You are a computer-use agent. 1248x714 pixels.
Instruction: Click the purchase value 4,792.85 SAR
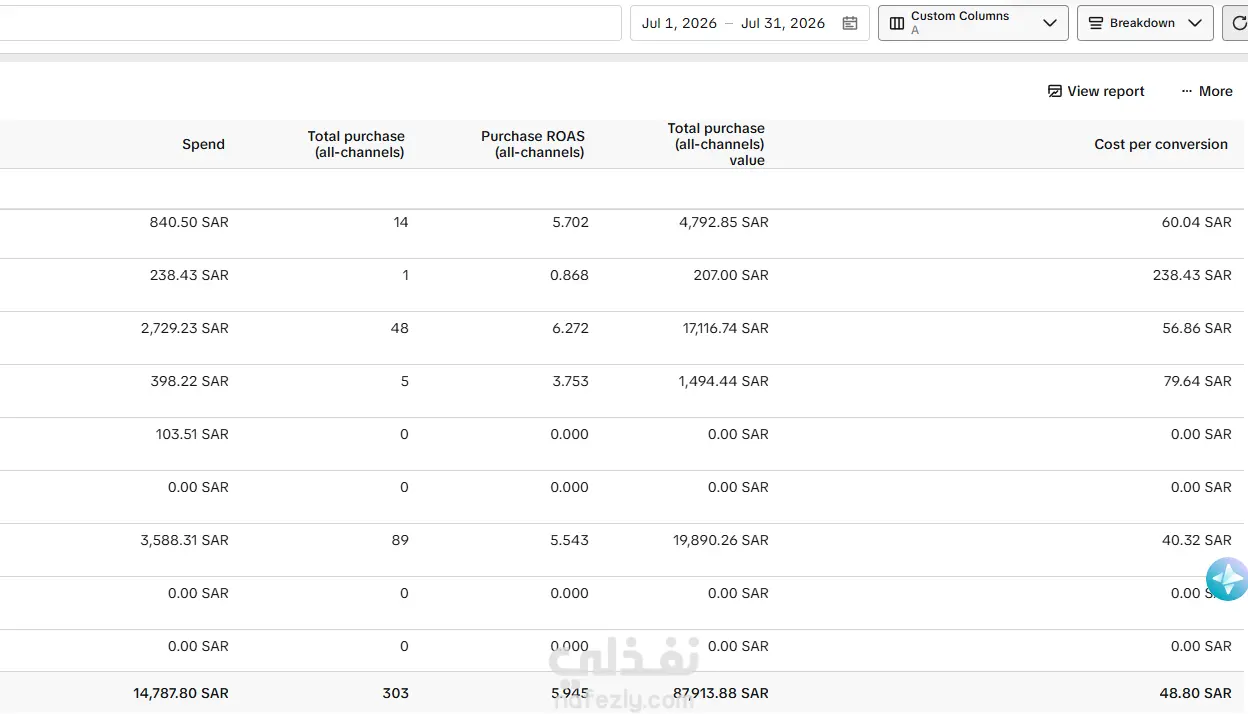[x=724, y=222]
